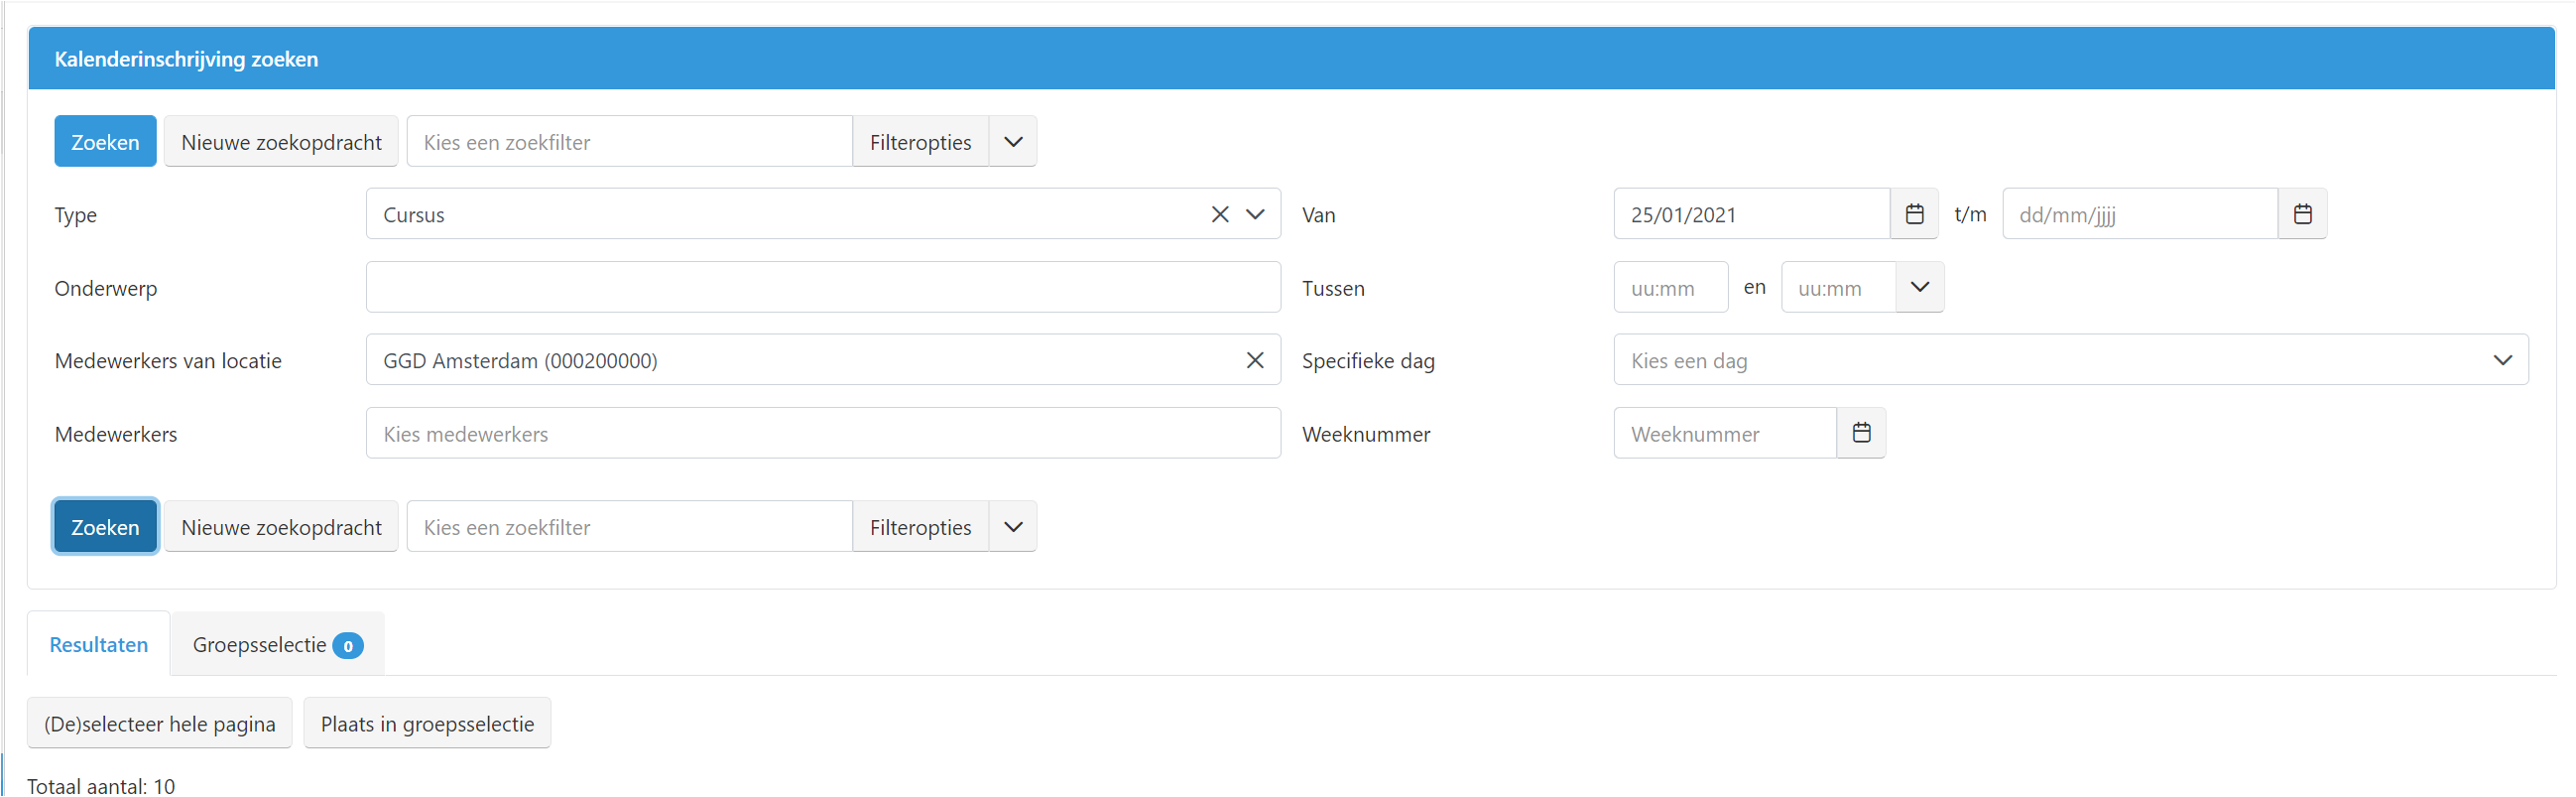Open the Van date calendar picker
2576x797 pixels.
(x=1914, y=214)
